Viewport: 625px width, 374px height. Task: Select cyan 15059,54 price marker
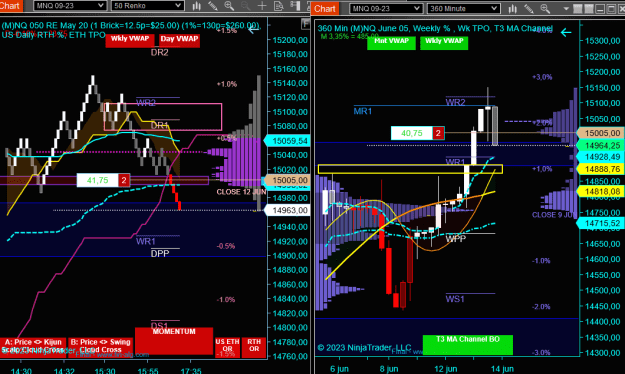(286, 141)
